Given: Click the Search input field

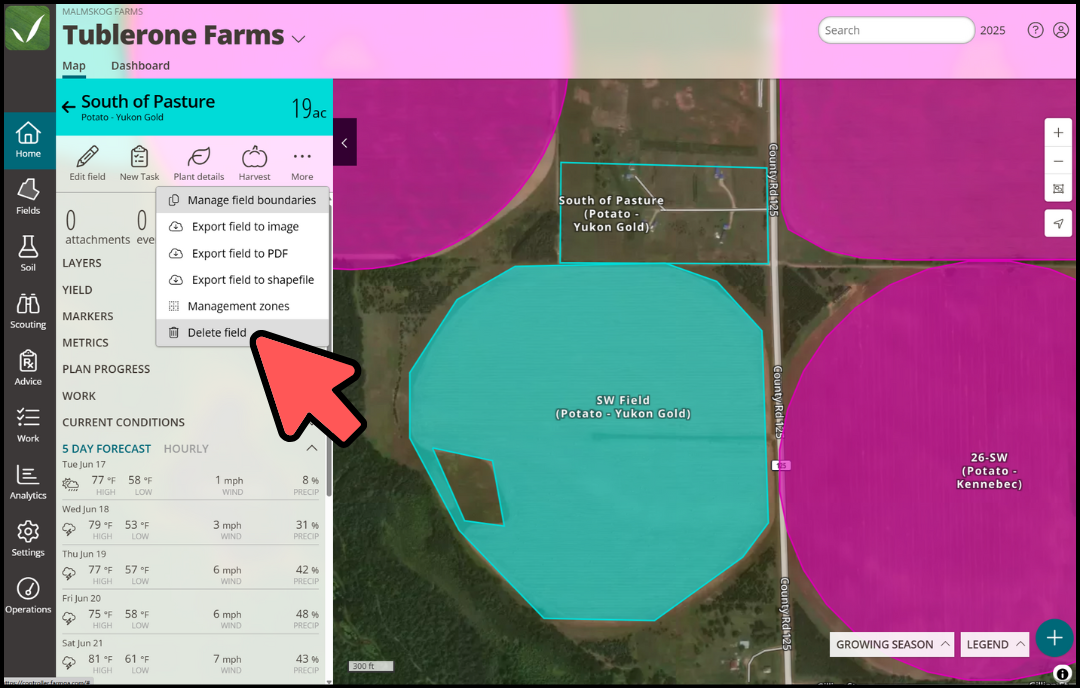Looking at the screenshot, I should point(896,30).
